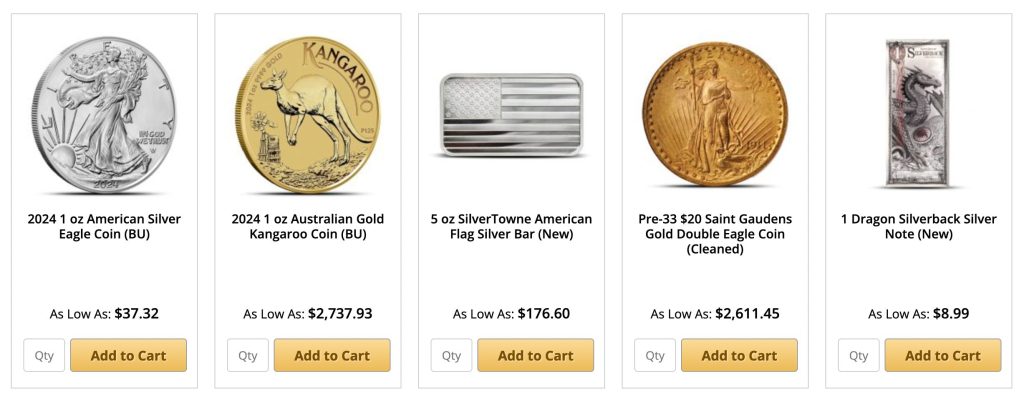Add the SilverTowne Flag Bar to cart

(536, 355)
